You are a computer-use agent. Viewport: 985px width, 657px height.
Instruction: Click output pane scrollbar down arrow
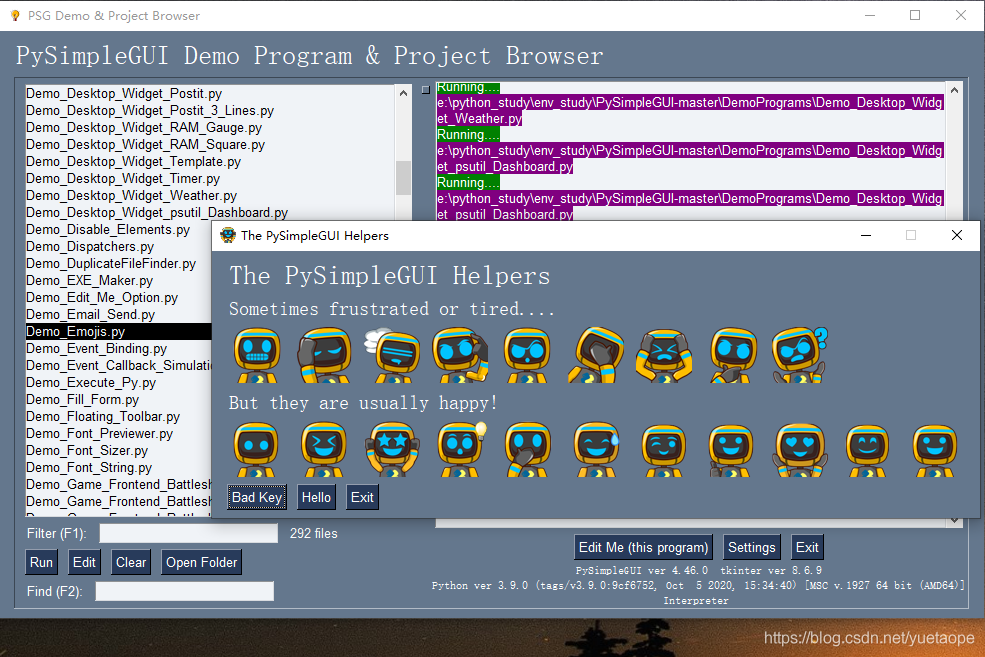pyautogui.click(x=954, y=521)
